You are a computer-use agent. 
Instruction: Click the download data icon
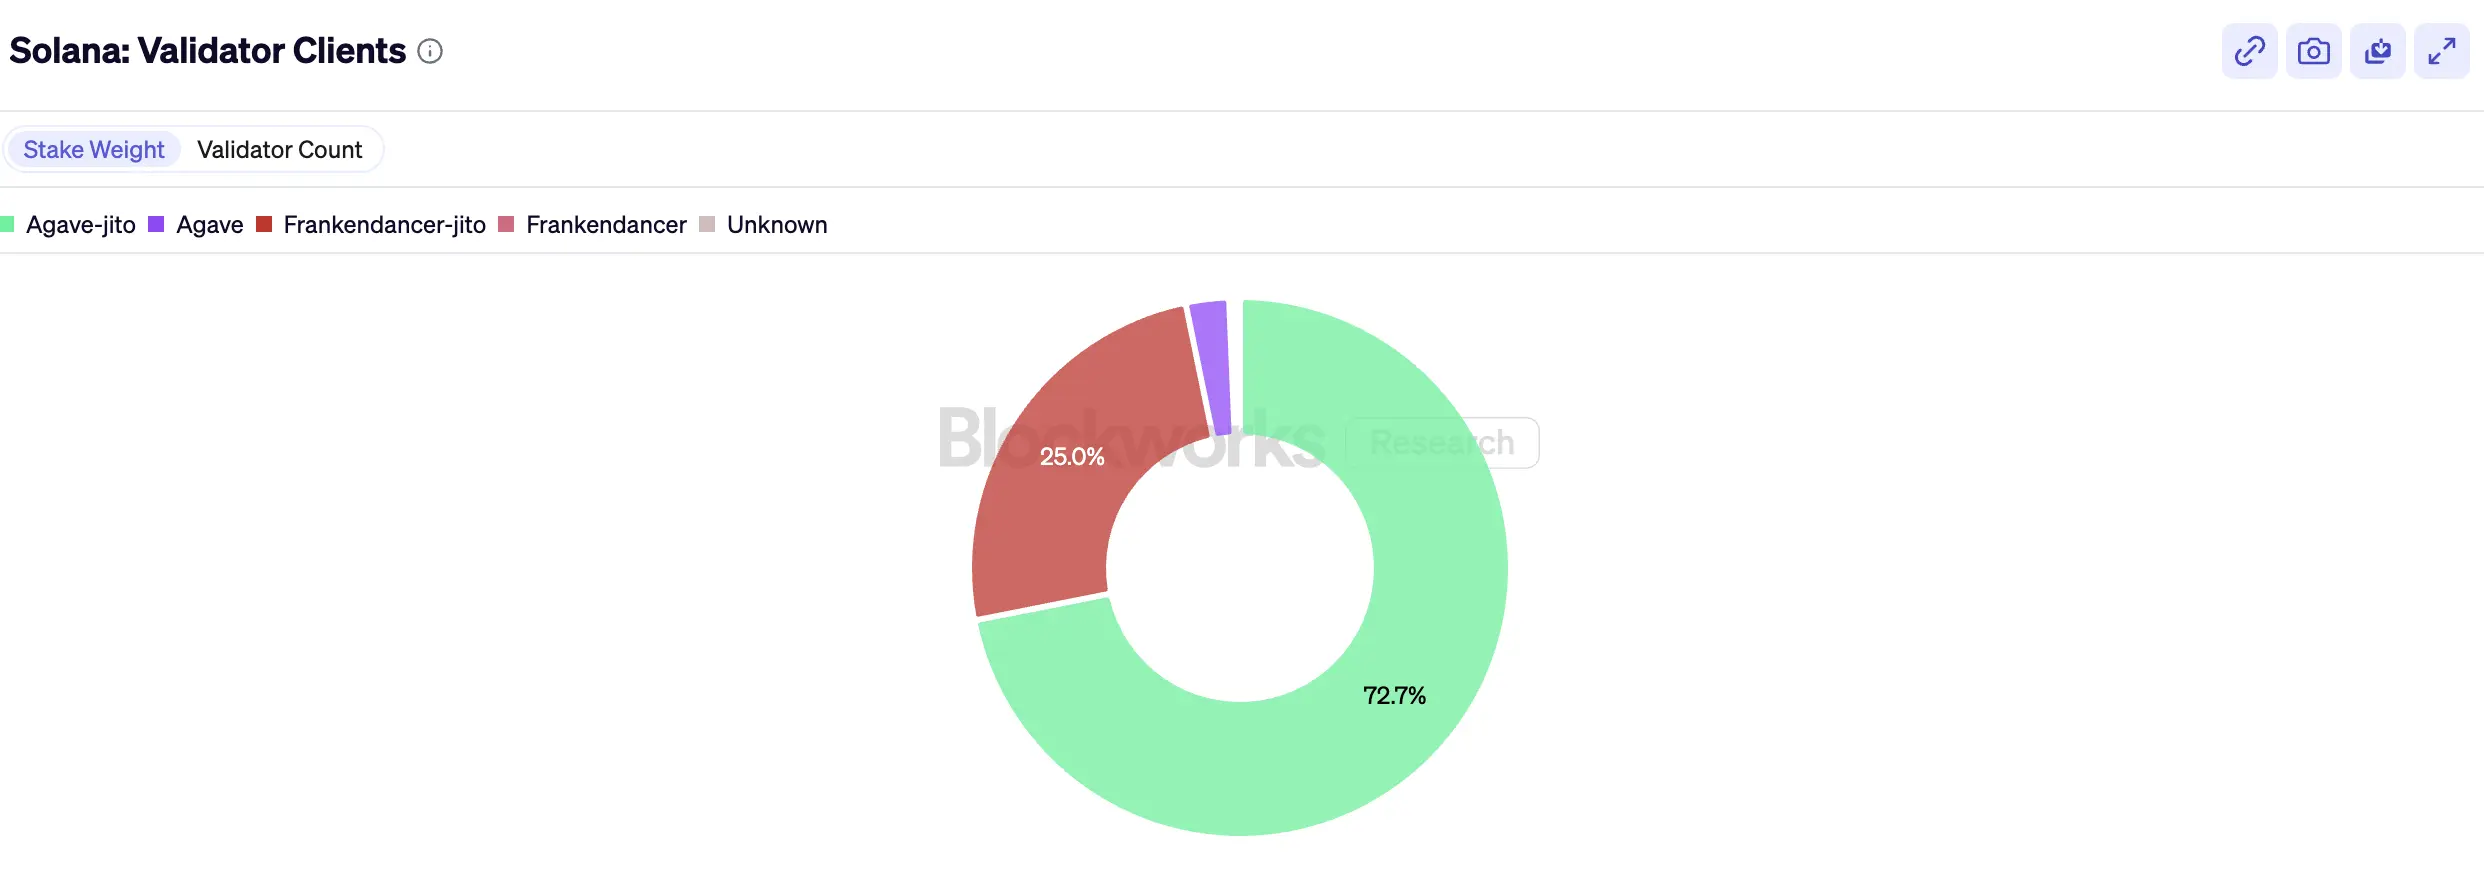tap(2377, 50)
